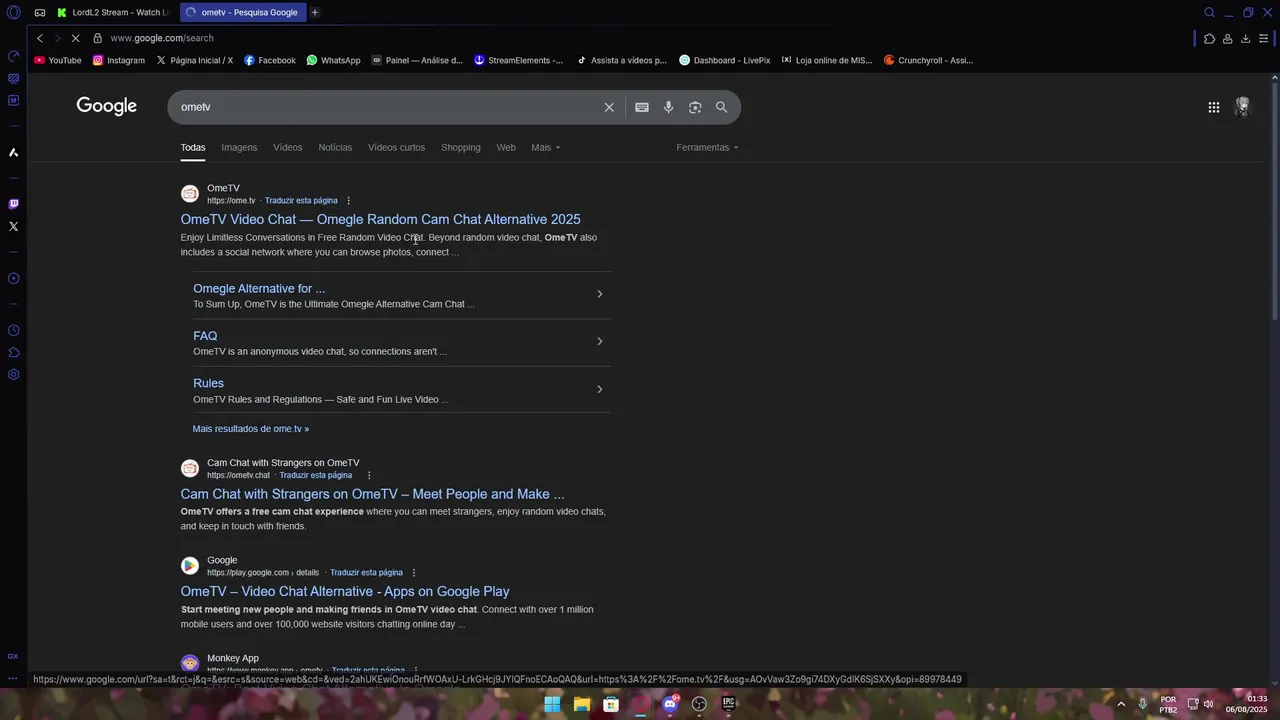Open the Aria AI sidebar icon
Screen dimensions: 1280x720
(13, 153)
